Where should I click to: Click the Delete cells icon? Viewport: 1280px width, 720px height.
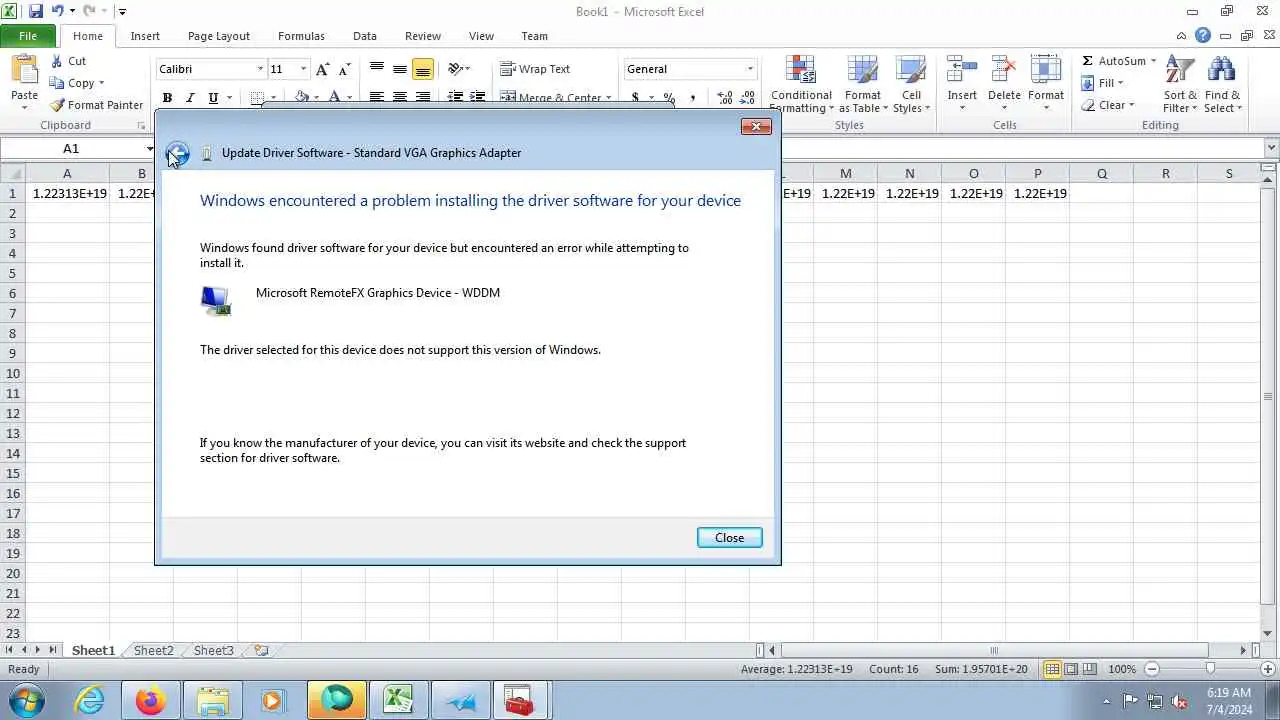(x=1004, y=69)
